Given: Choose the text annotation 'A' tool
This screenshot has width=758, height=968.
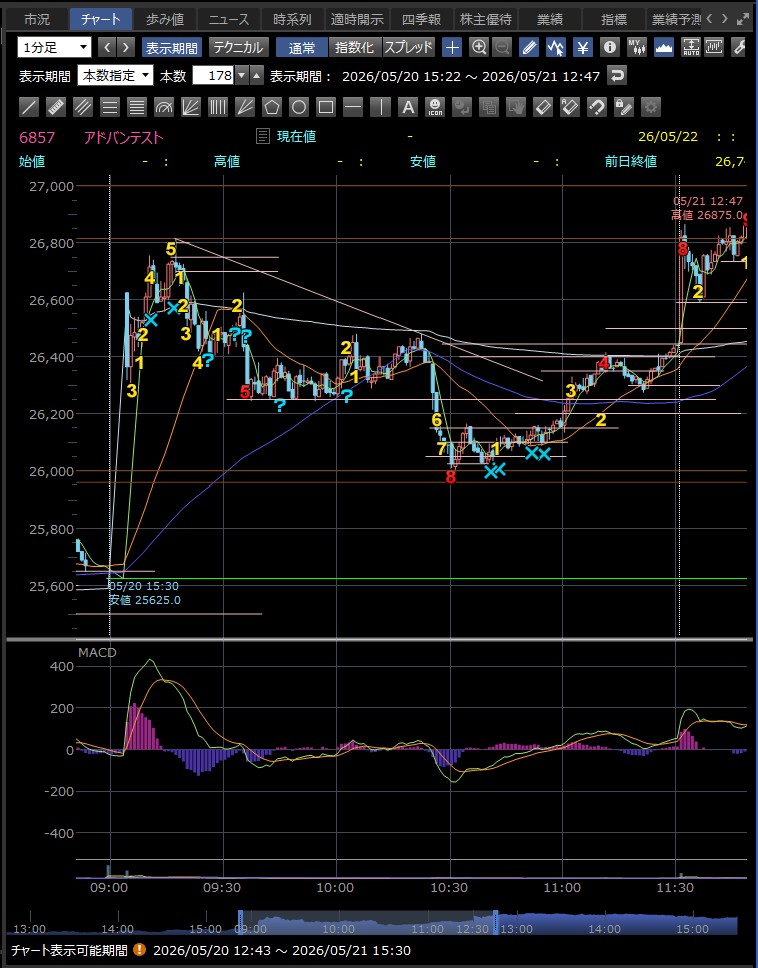Looking at the screenshot, I should [x=407, y=107].
